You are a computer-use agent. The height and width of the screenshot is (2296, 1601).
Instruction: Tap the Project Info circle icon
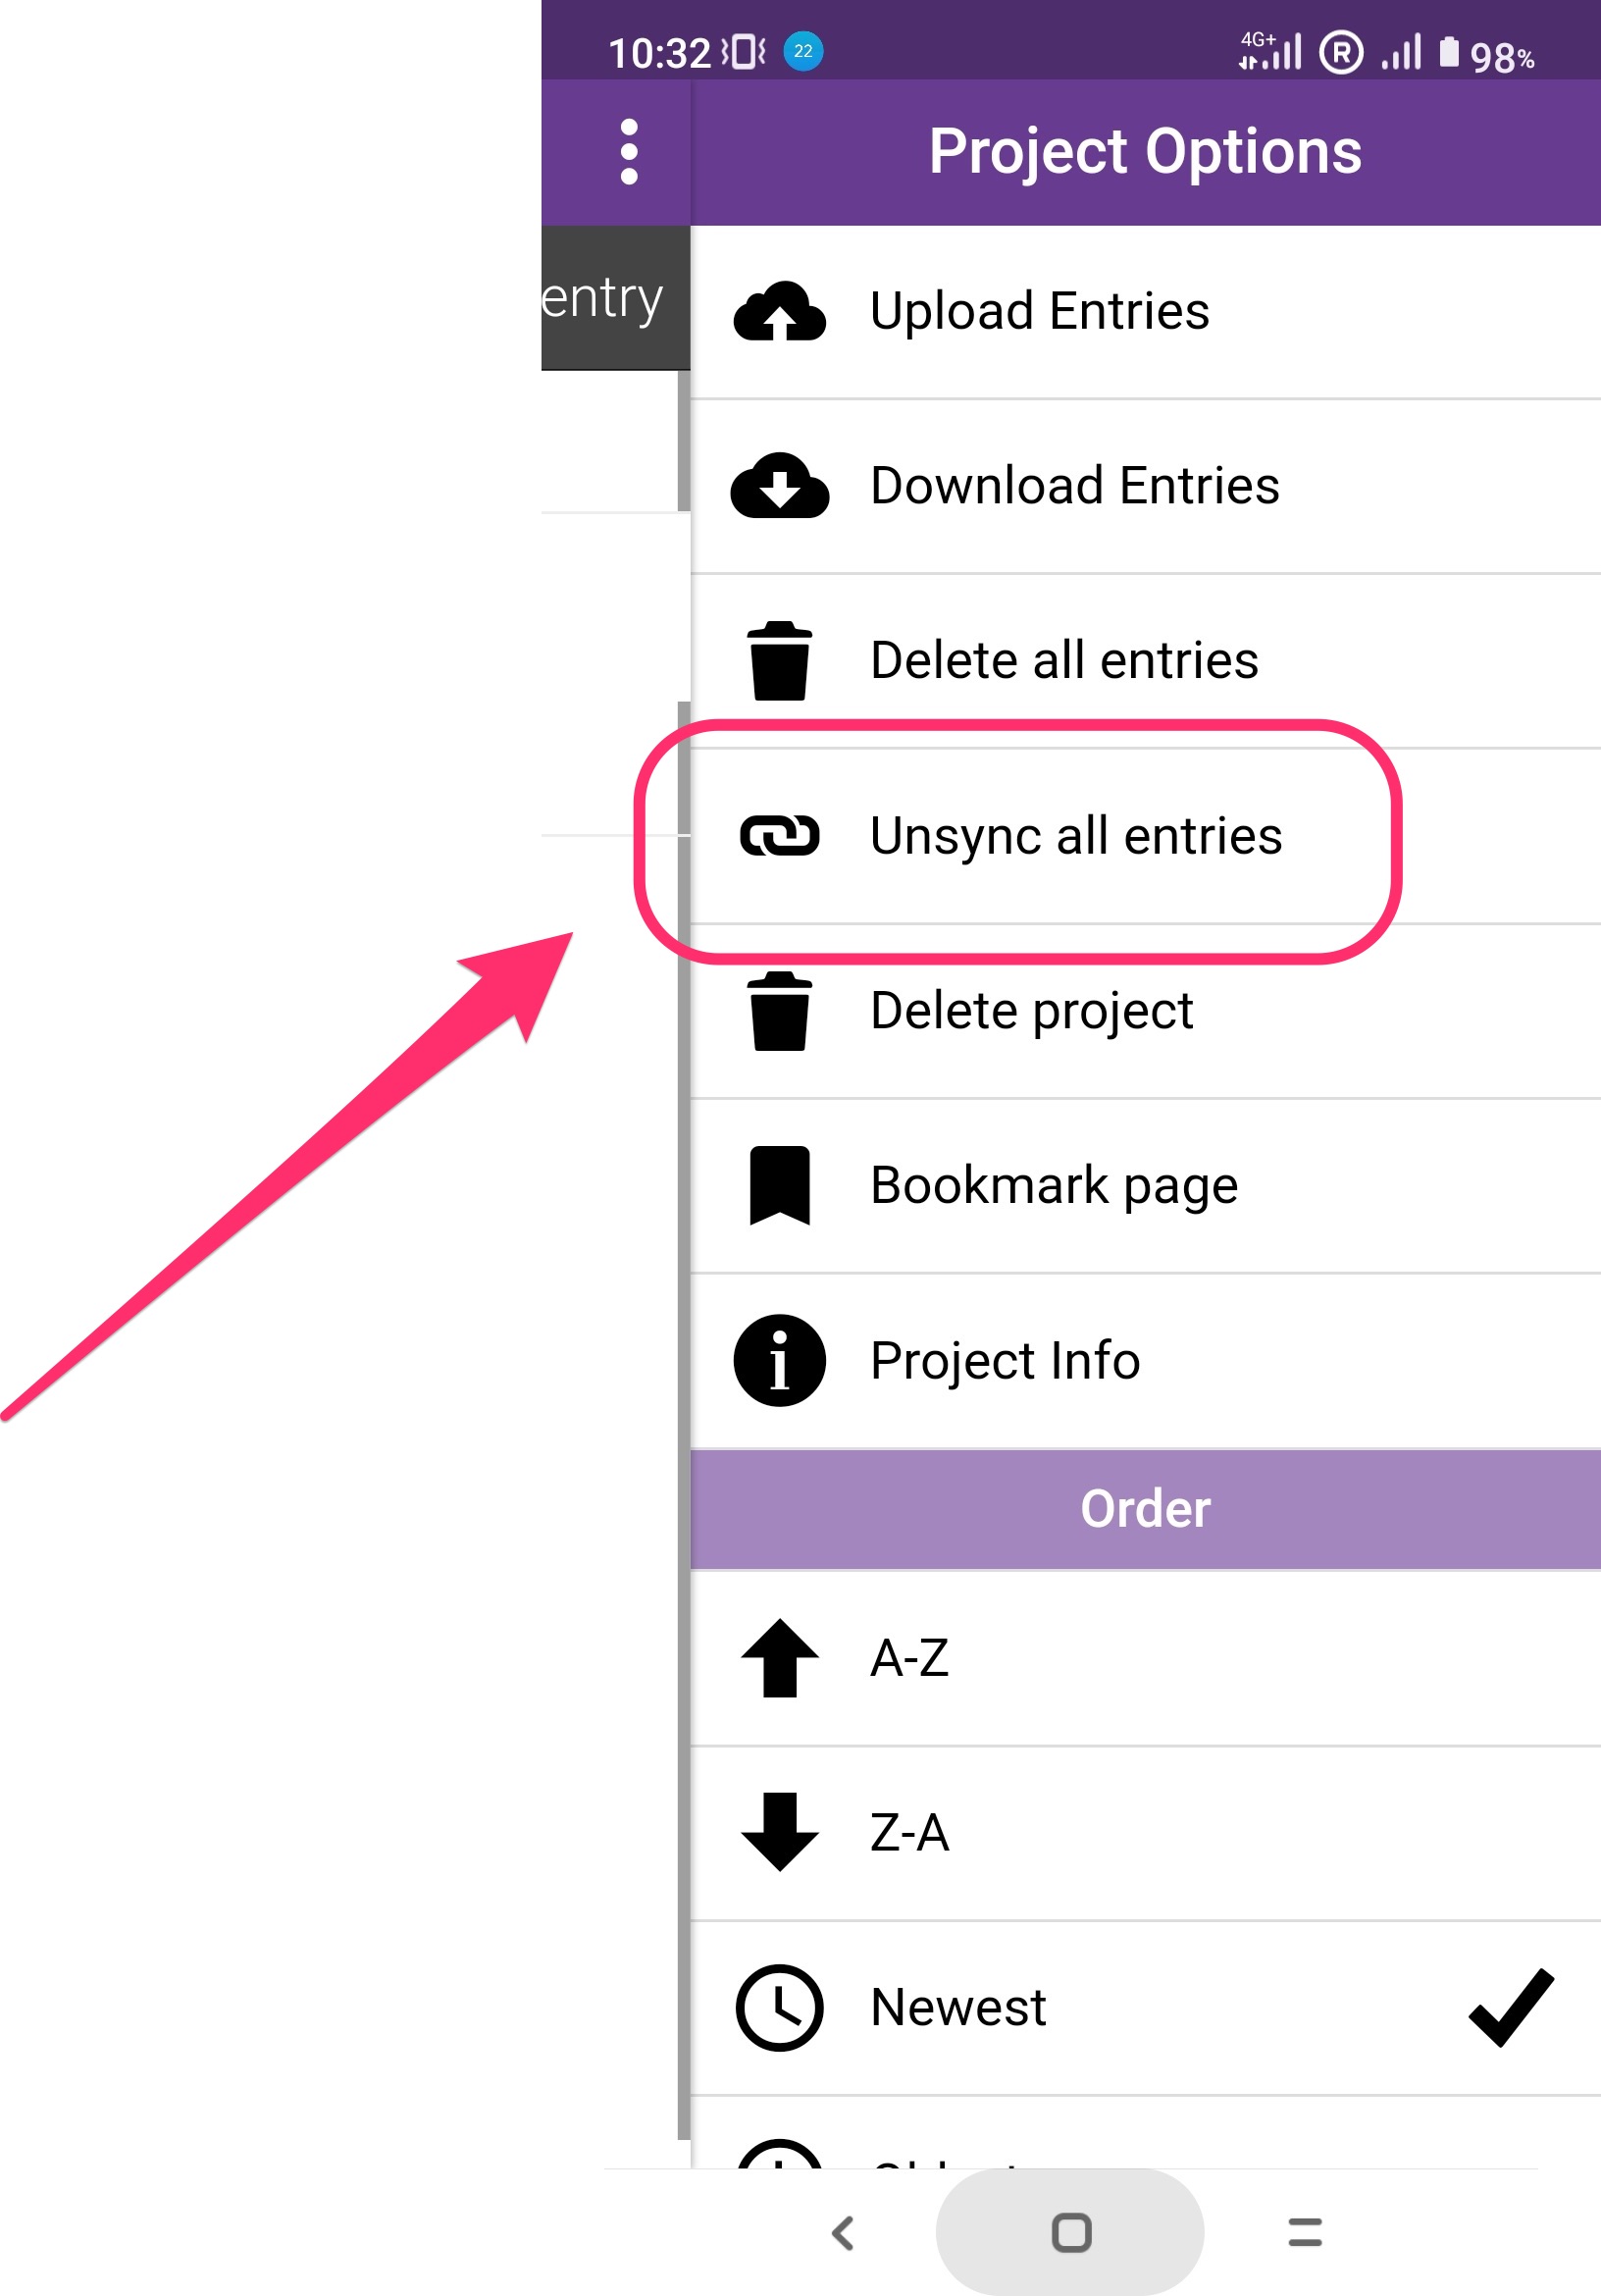point(779,1360)
